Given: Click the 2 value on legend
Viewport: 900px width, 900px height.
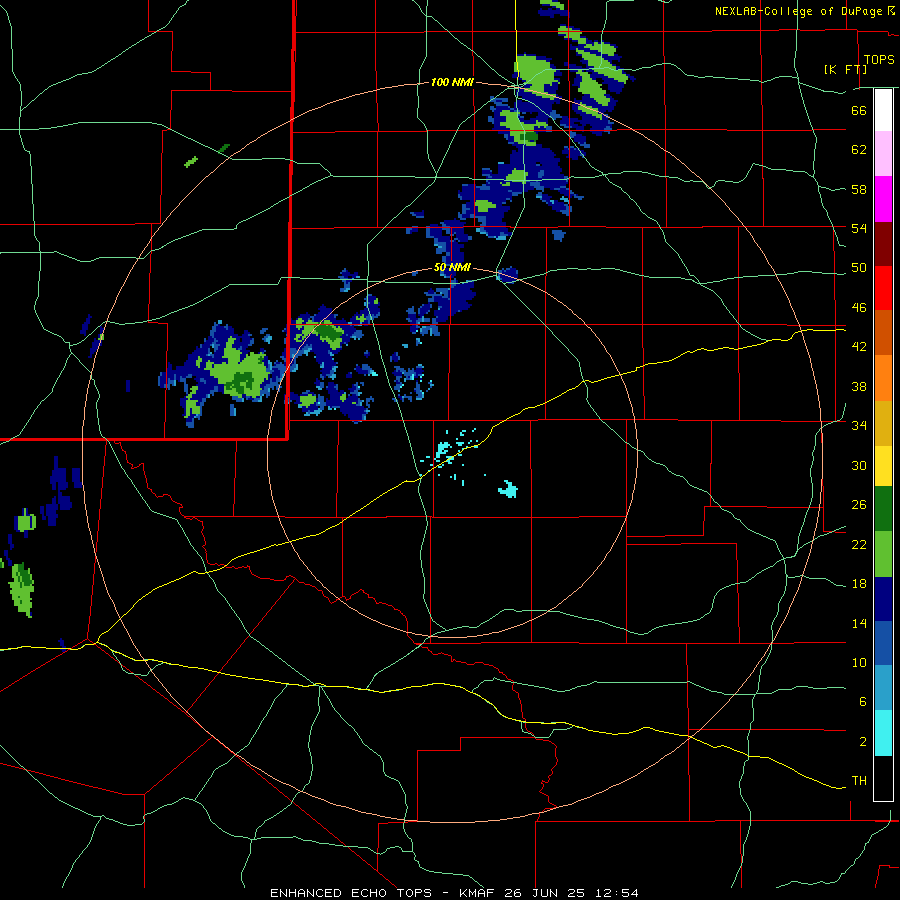Looking at the screenshot, I should coord(862,742).
